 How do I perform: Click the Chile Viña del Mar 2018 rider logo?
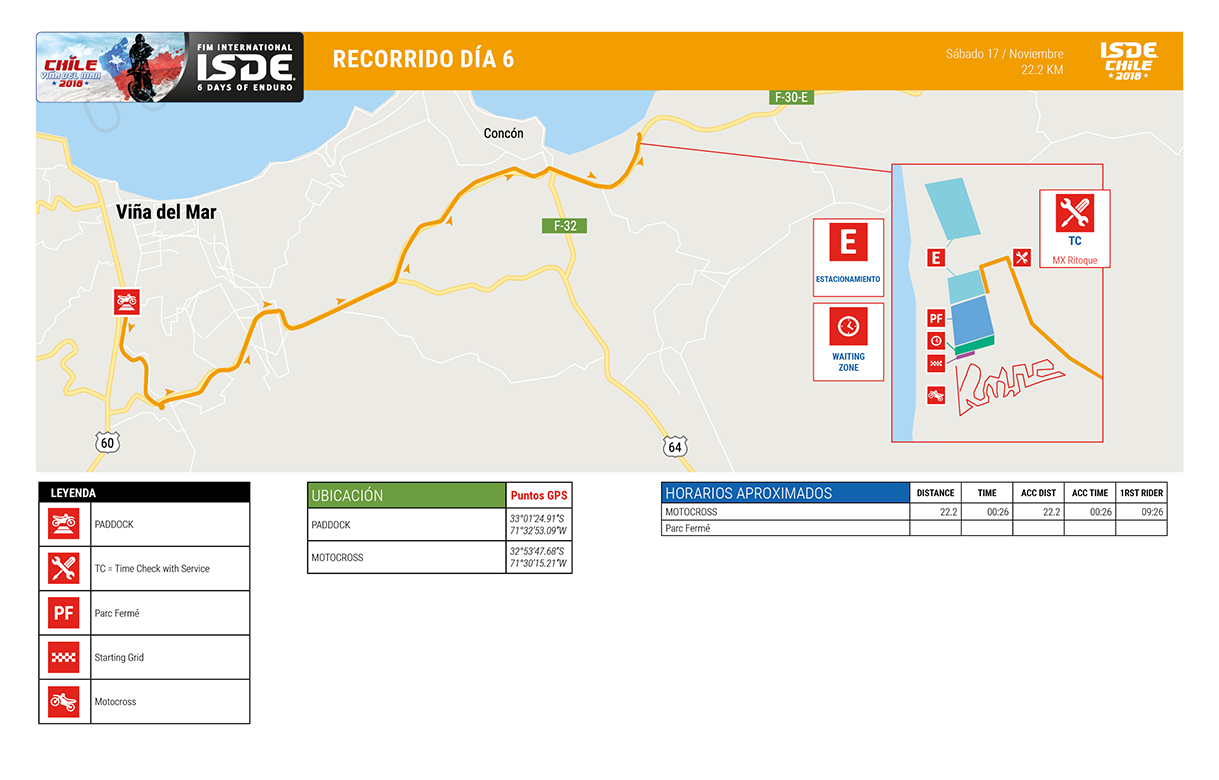(112, 67)
